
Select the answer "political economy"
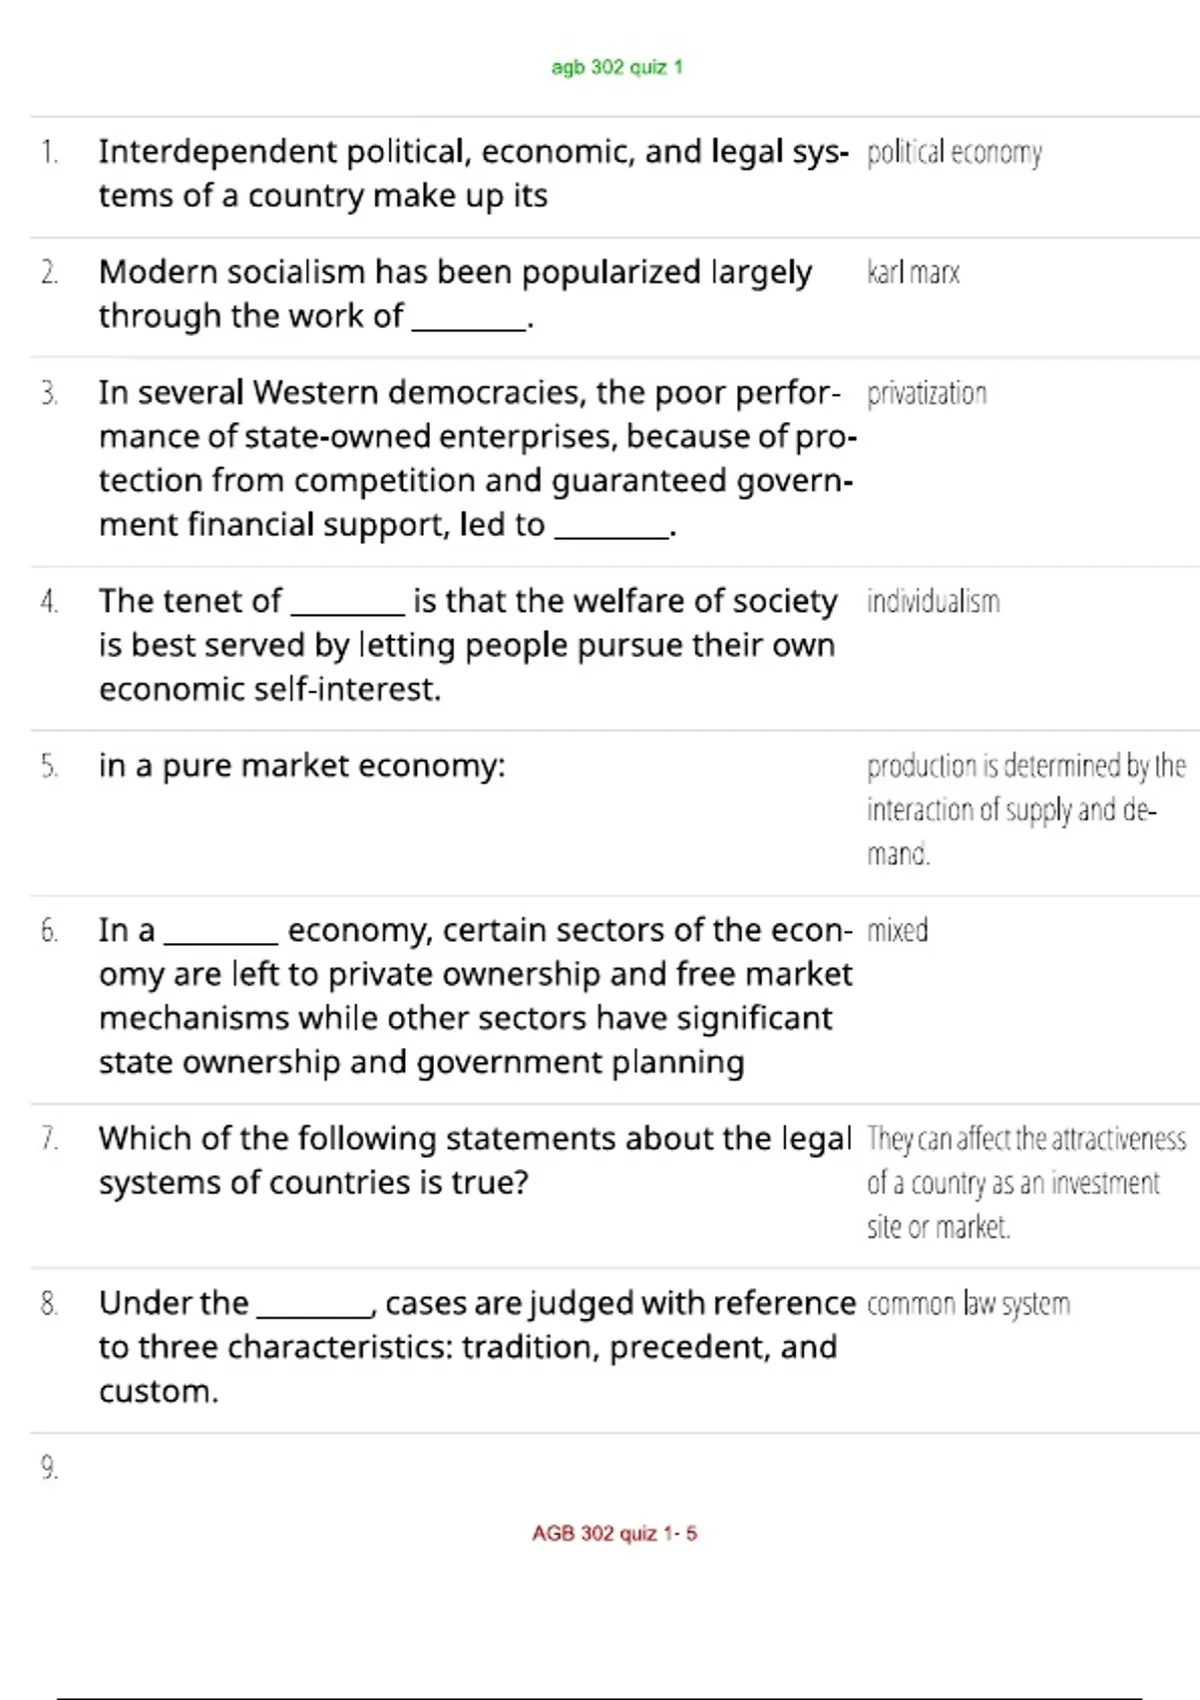click(954, 153)
